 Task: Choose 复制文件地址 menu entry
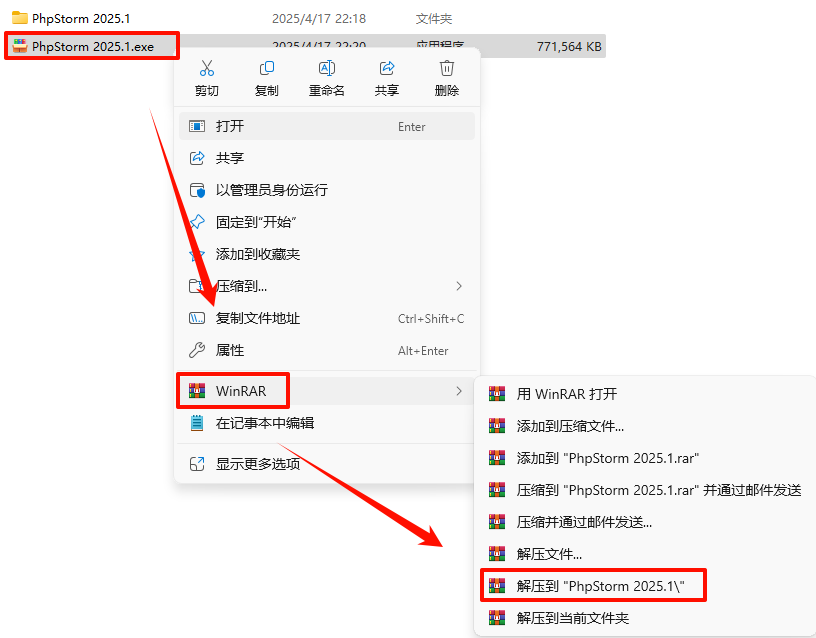point(327,318)
